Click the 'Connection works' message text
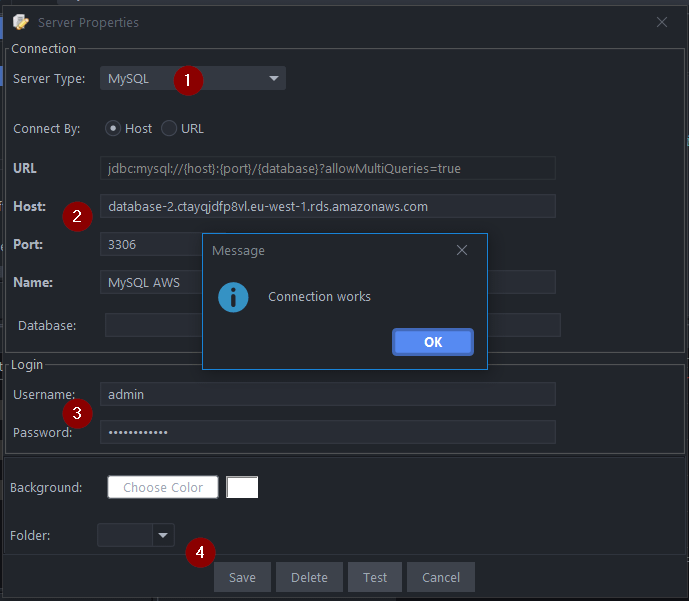The width and height of the screenshot is (689, 601). [x=319, y=297]
